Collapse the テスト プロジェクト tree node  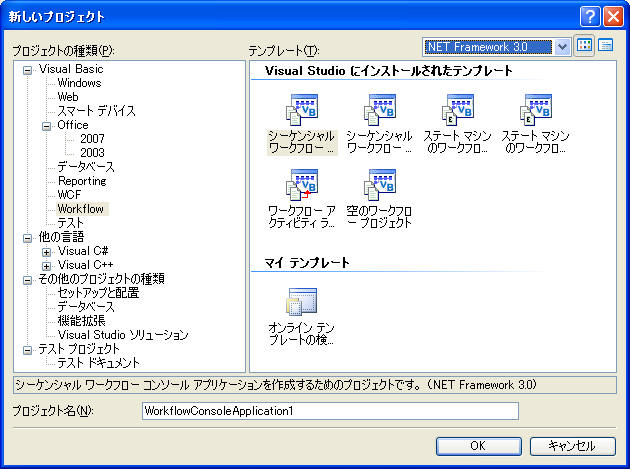pos(27,350)
